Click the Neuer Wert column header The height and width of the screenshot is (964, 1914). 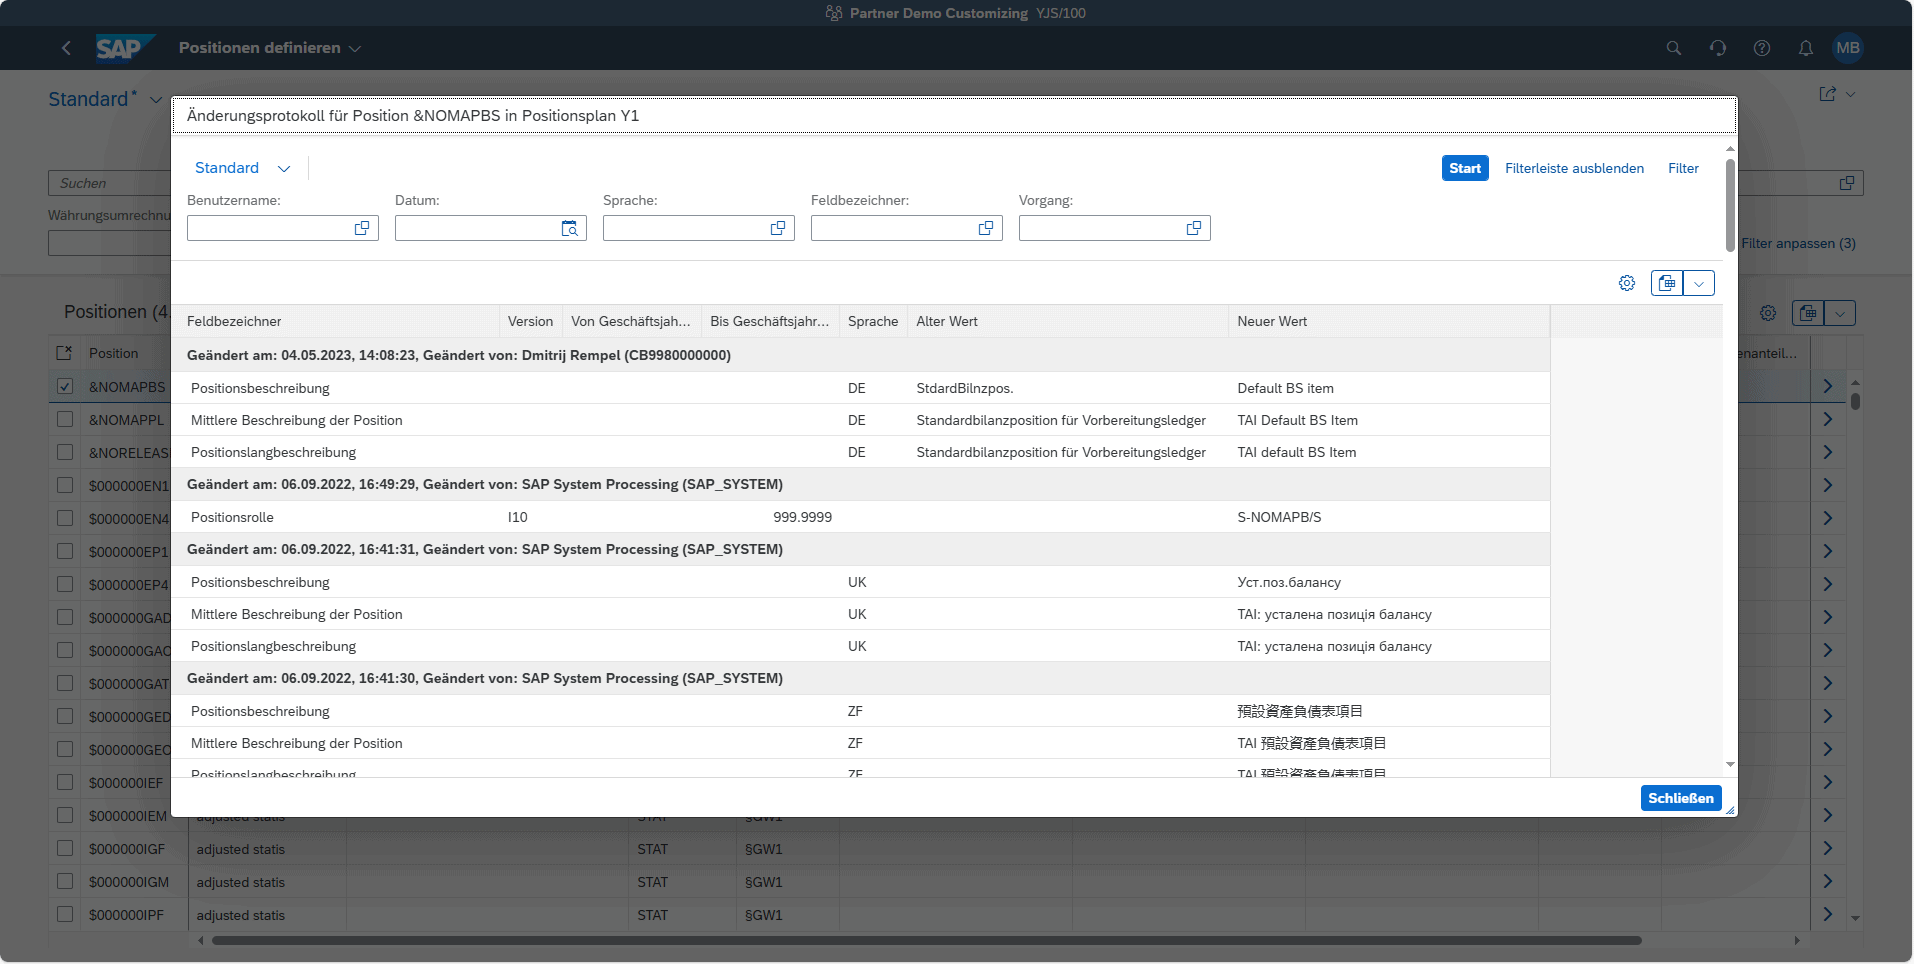[x=1272, y=321]
